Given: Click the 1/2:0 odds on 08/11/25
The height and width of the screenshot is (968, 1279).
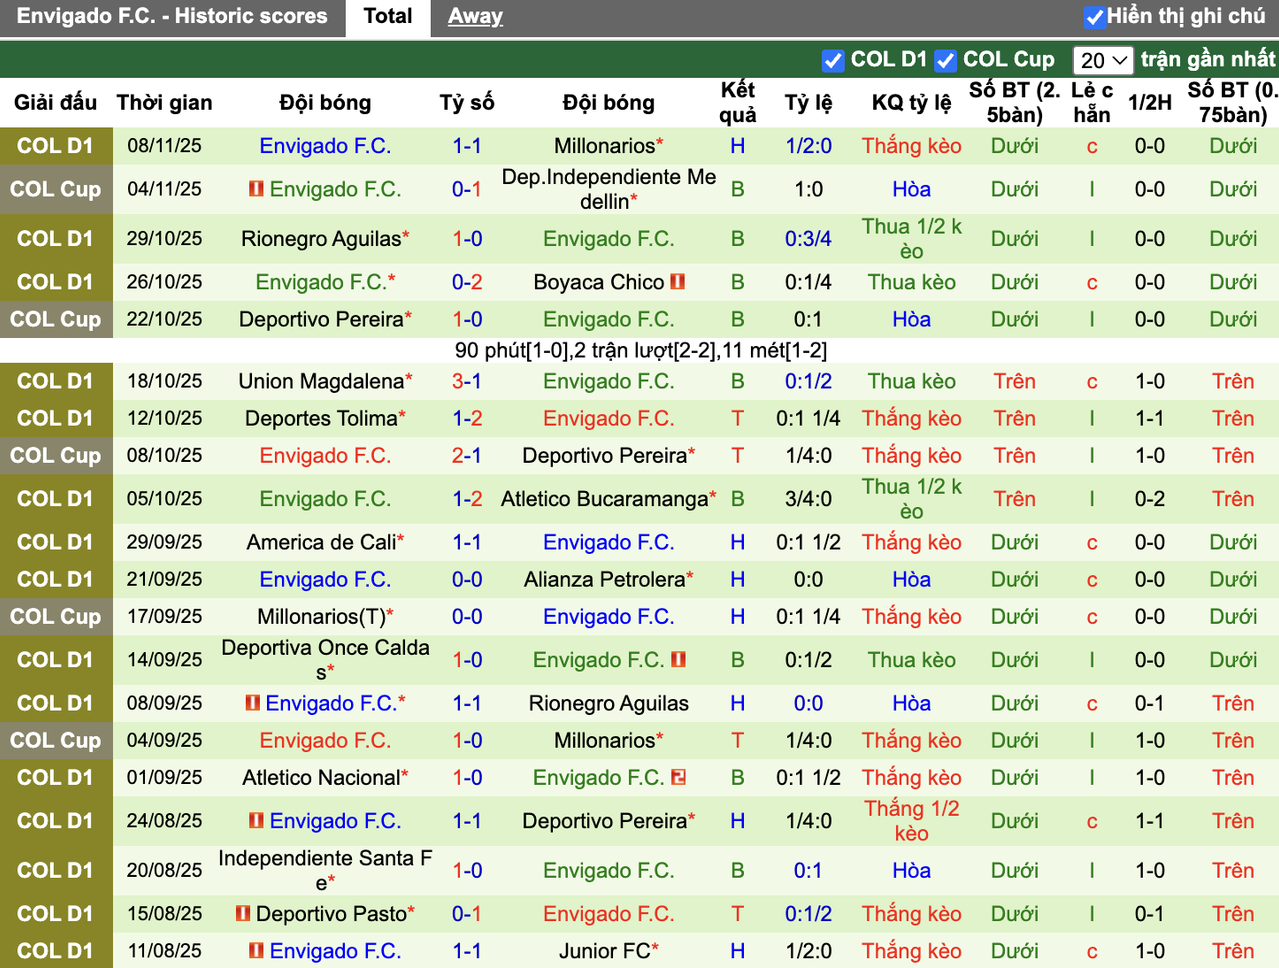Looking at the screenshot, I should pyautogui.click(x=808, y=146).
